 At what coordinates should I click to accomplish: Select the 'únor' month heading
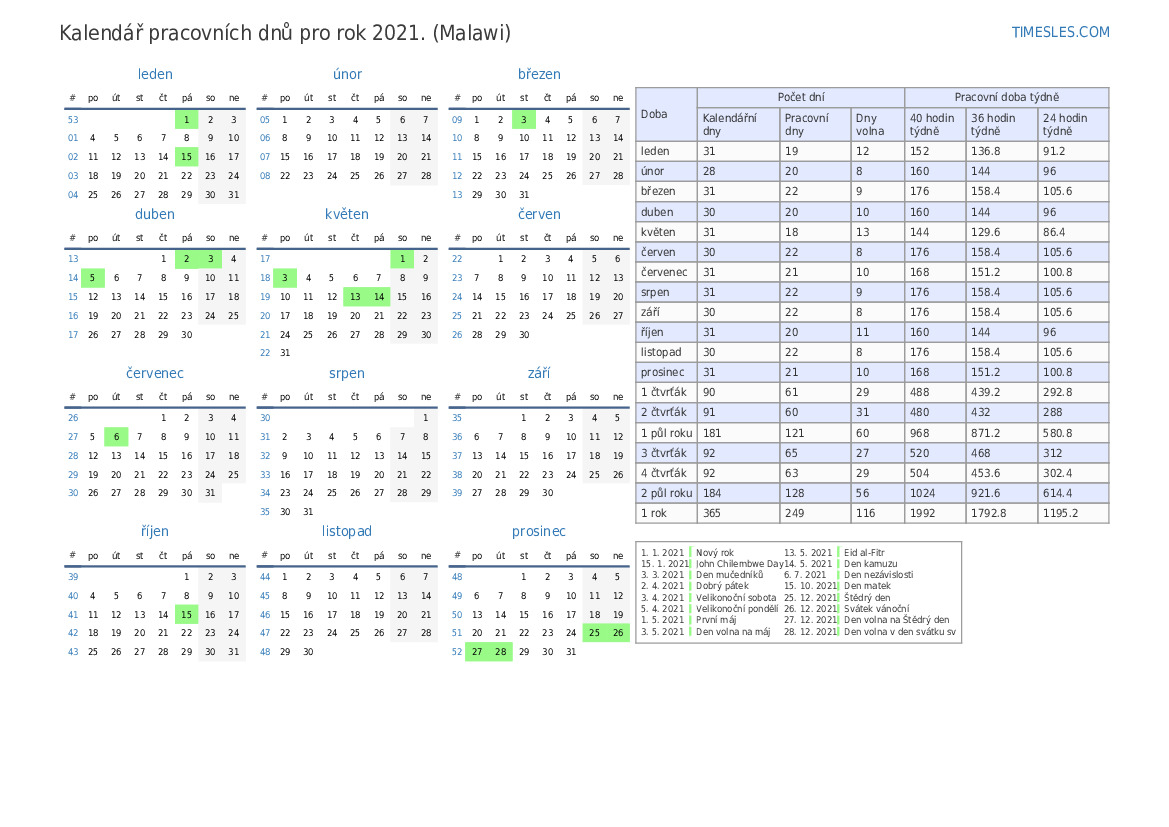coord(347,74)
